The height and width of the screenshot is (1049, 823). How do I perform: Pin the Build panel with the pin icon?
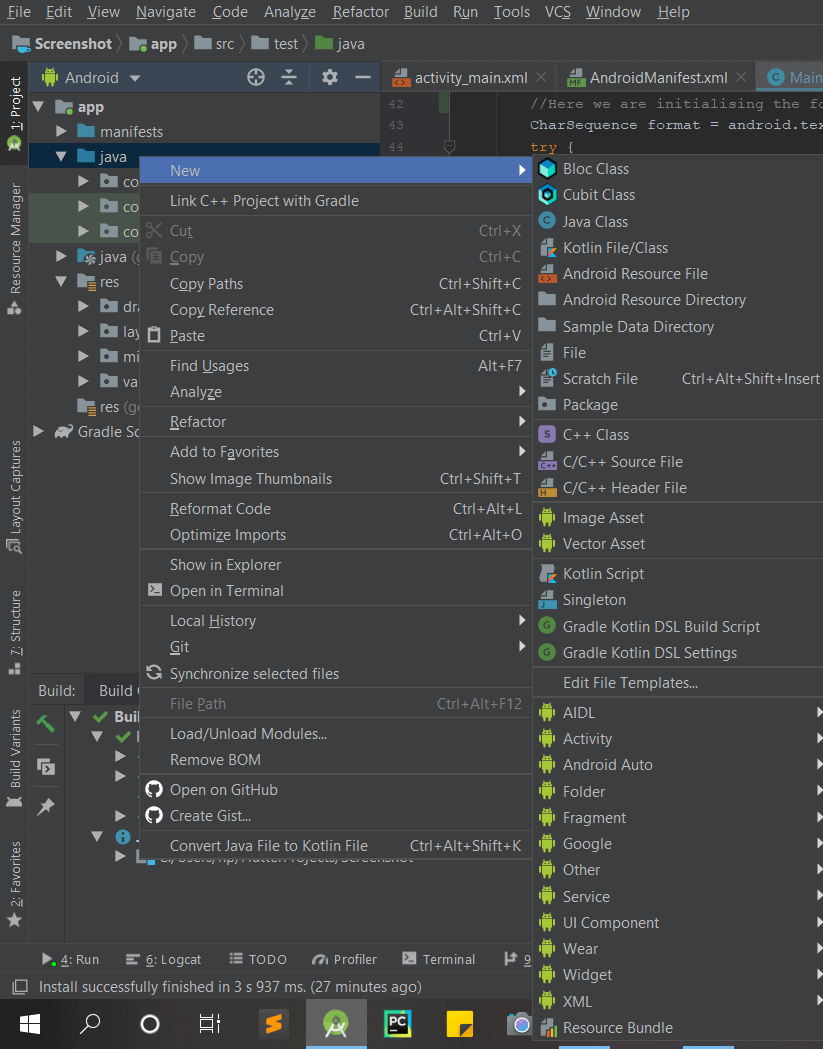[45, 807]
